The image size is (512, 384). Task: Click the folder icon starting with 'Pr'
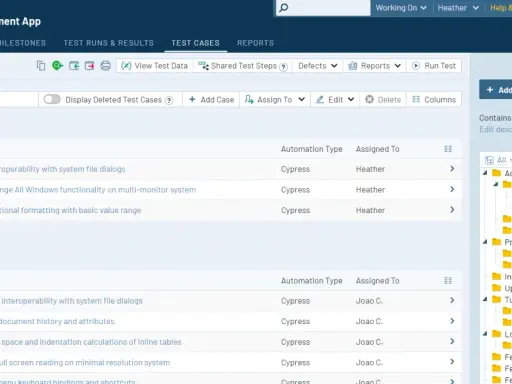point(496,242)
